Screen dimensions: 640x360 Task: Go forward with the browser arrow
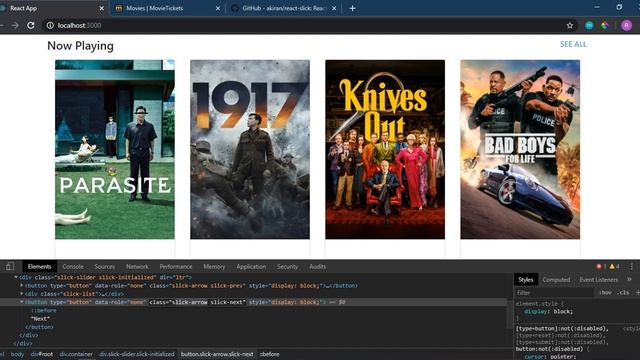tap(15, 25)
